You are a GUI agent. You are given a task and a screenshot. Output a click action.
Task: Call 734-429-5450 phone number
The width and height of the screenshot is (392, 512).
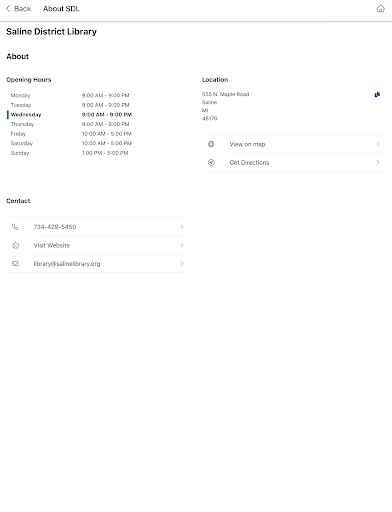tap(55, 227)
